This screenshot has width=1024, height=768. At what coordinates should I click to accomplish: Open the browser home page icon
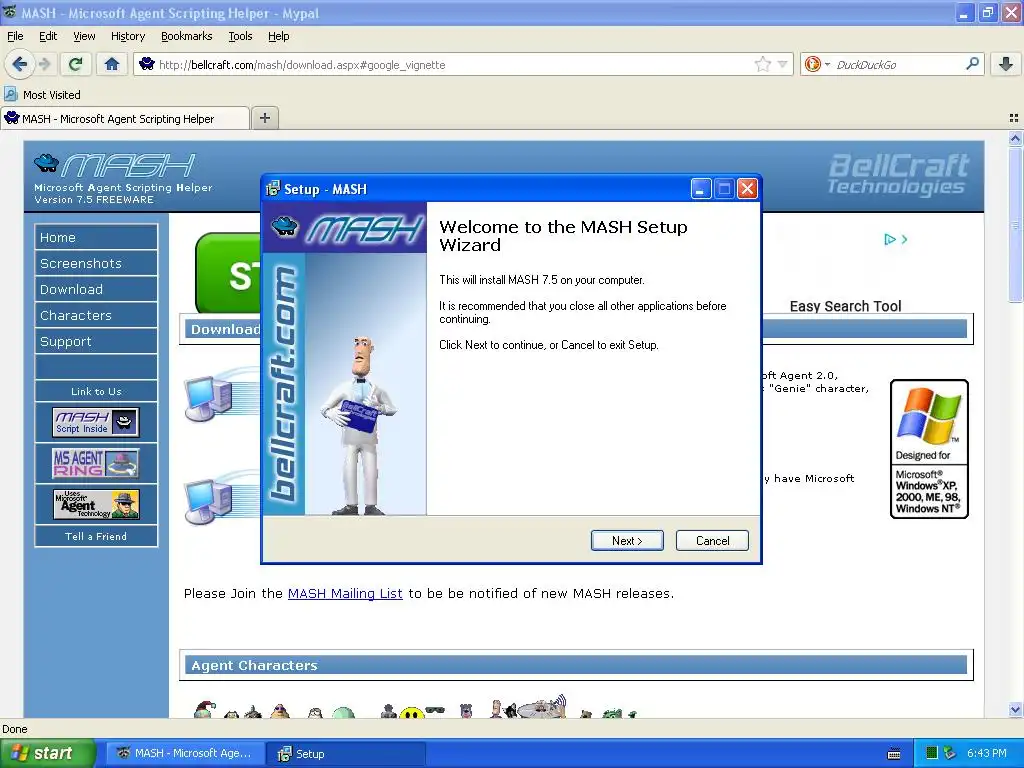[112, 64]
